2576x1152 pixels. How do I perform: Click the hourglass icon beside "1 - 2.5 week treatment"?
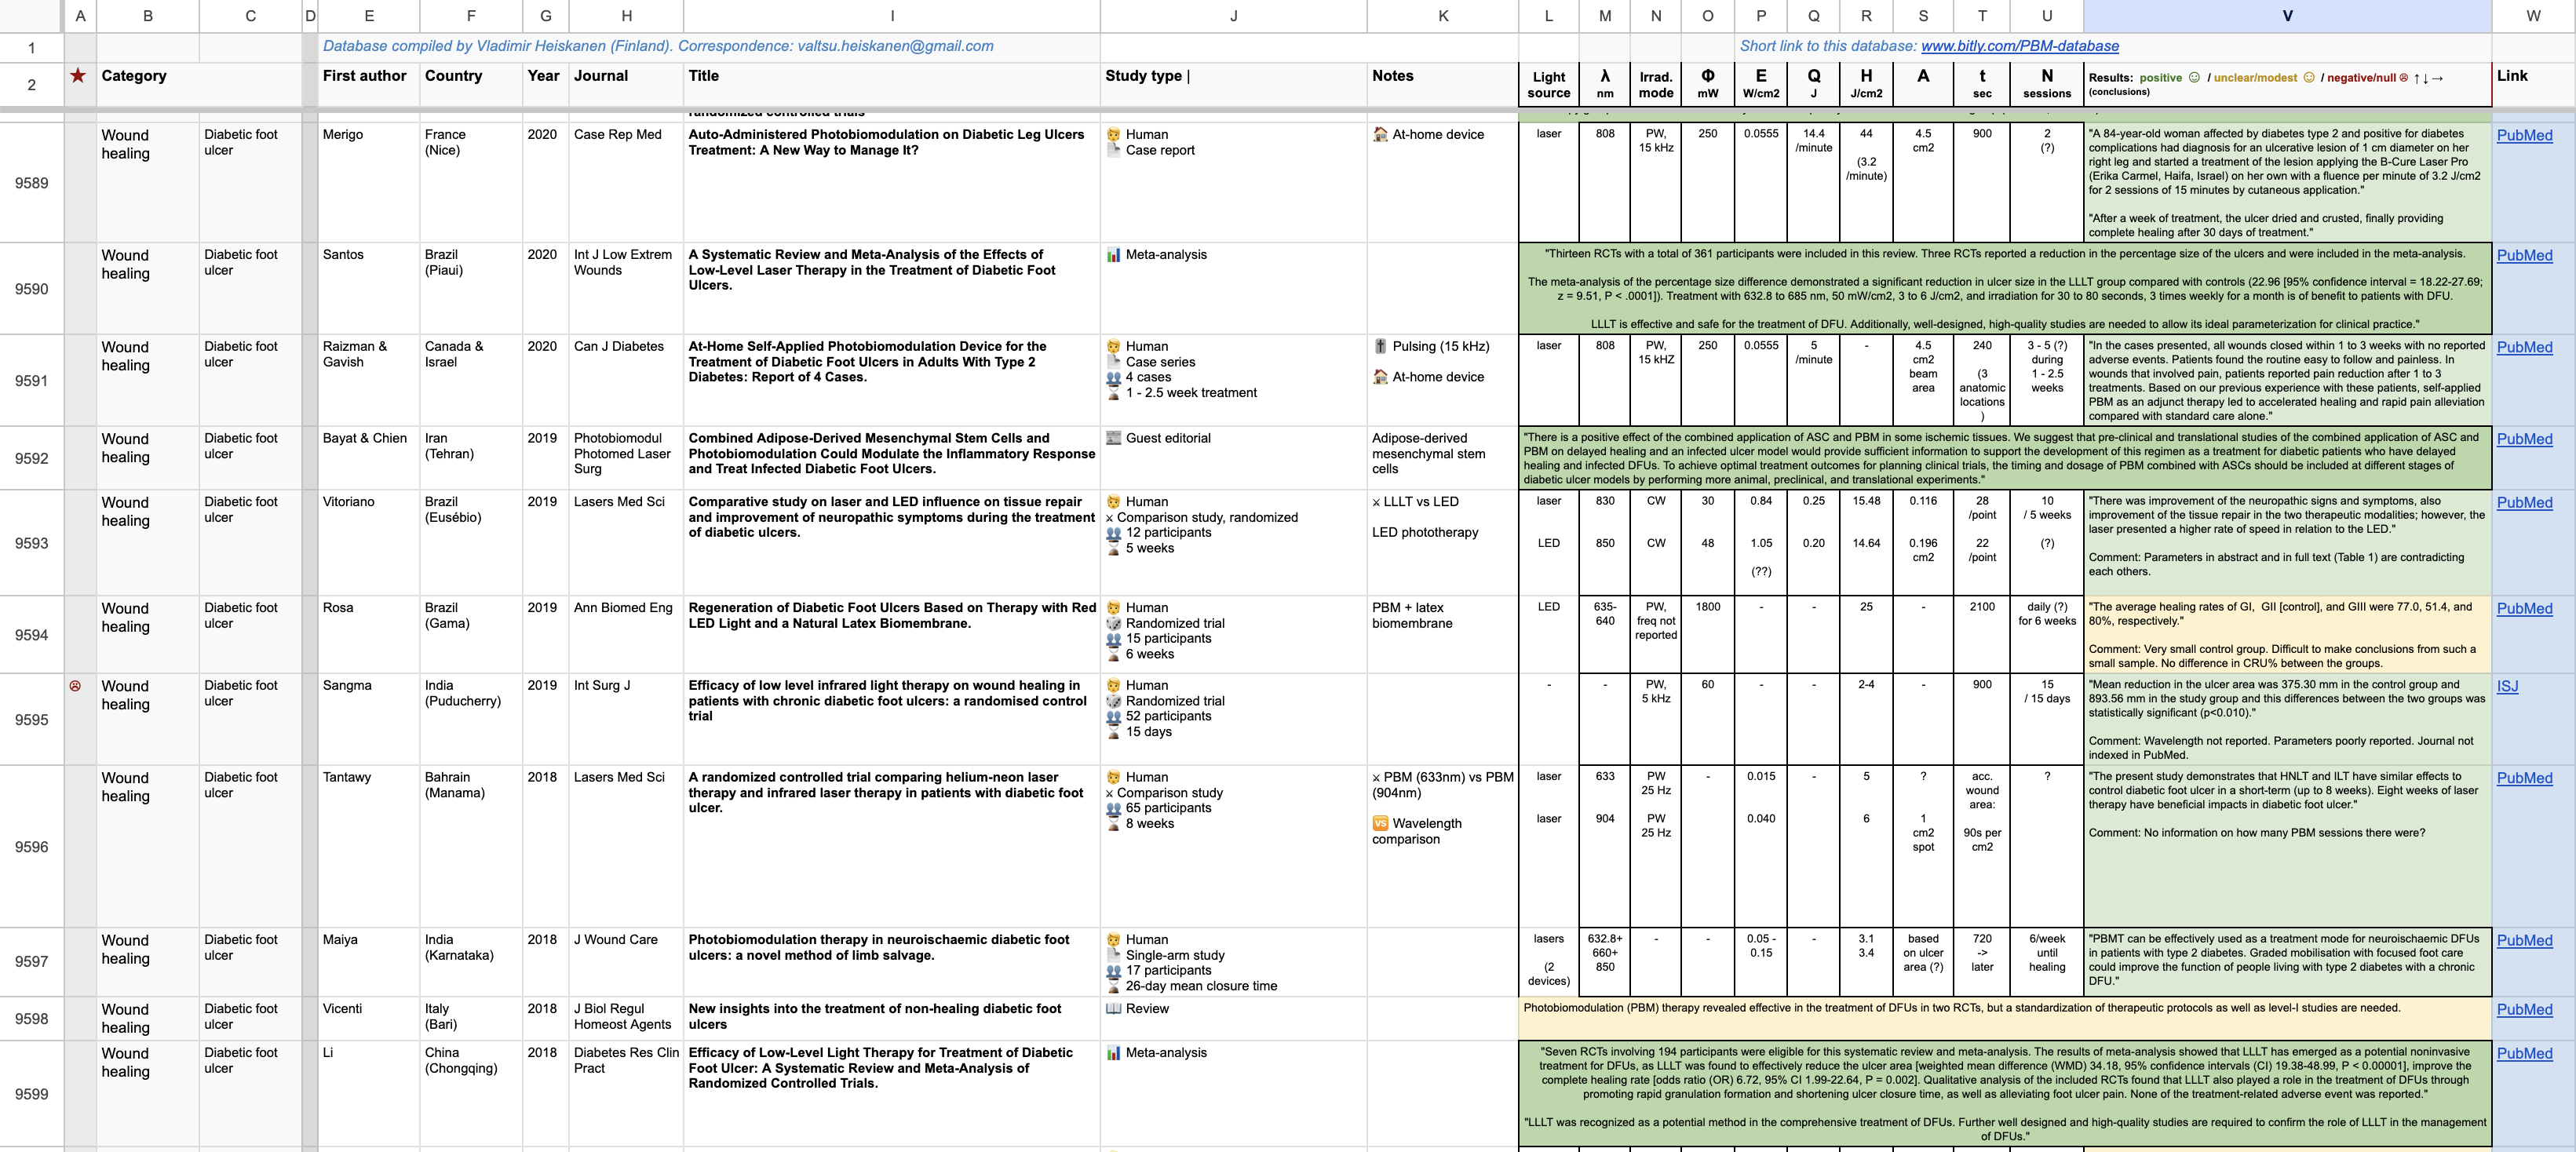[x=1113, y=393]
